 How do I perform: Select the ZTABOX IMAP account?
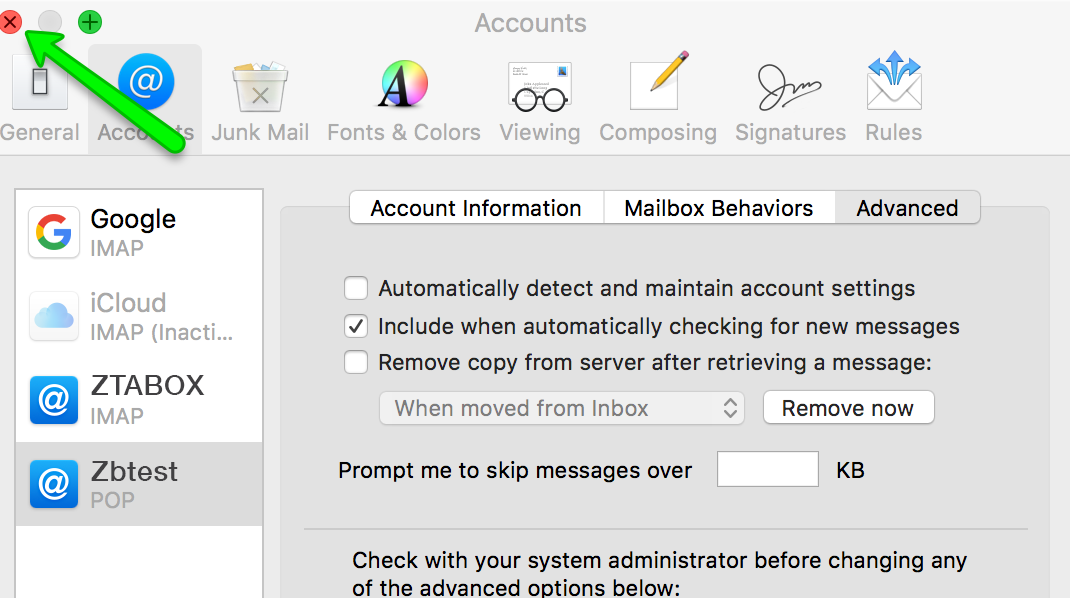(x=139, y=400)
